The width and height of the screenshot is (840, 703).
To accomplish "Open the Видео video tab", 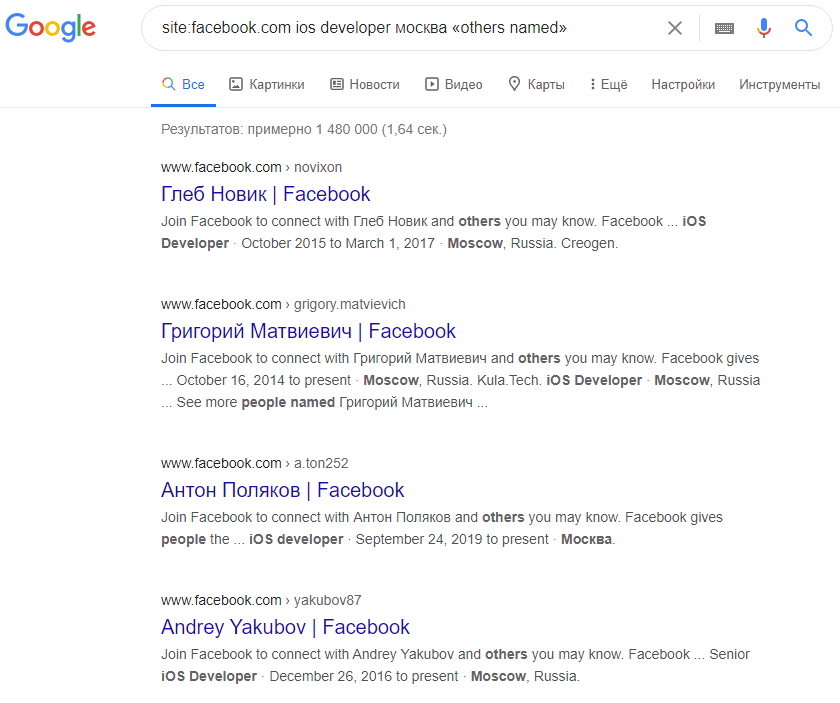I will pyautogui.click(x=454, y=84).
